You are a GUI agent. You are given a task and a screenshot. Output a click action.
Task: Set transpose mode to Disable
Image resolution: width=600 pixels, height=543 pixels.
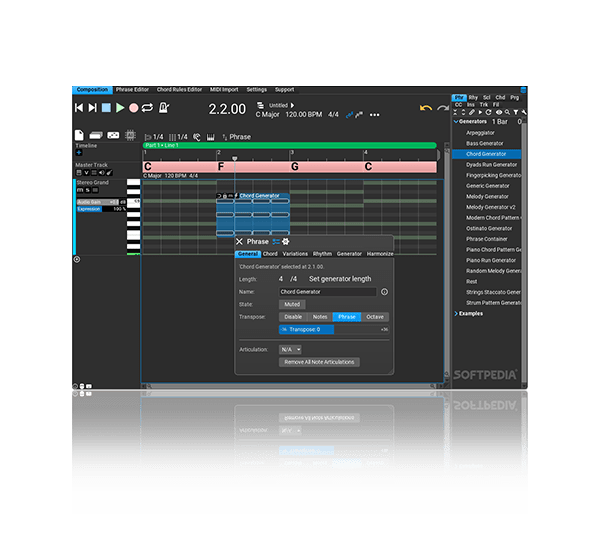293,317
